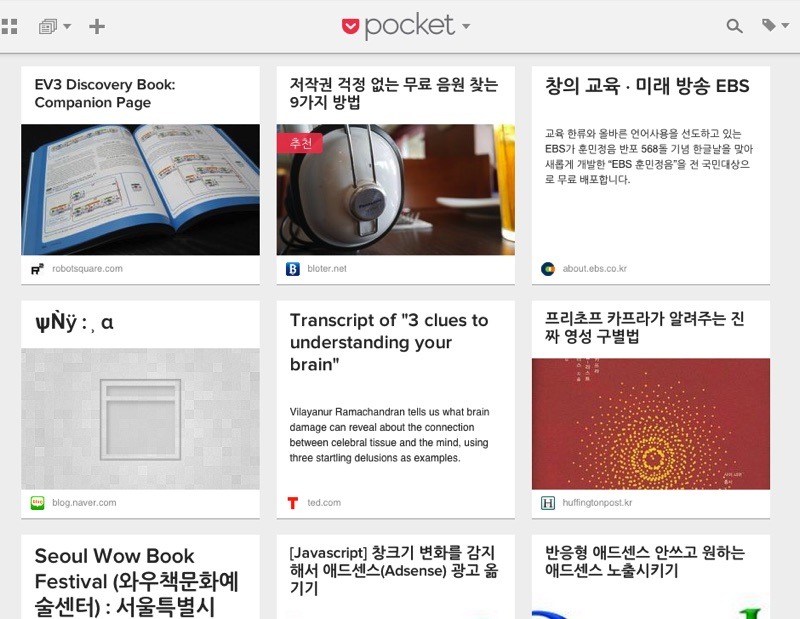The height and width of the screenshot is (619, 800).
Task: Open the robotsquare.com source link
Action: tap(87, 268)
